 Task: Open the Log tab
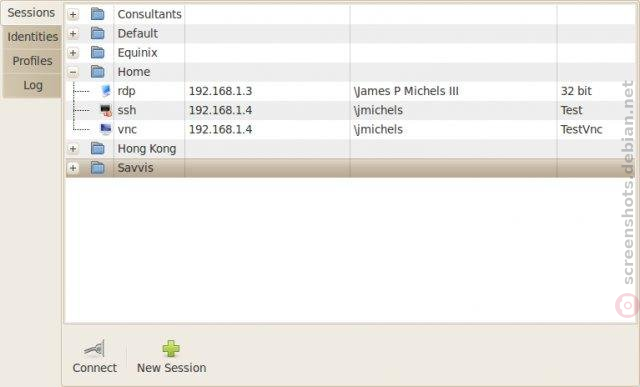point(32,85)
